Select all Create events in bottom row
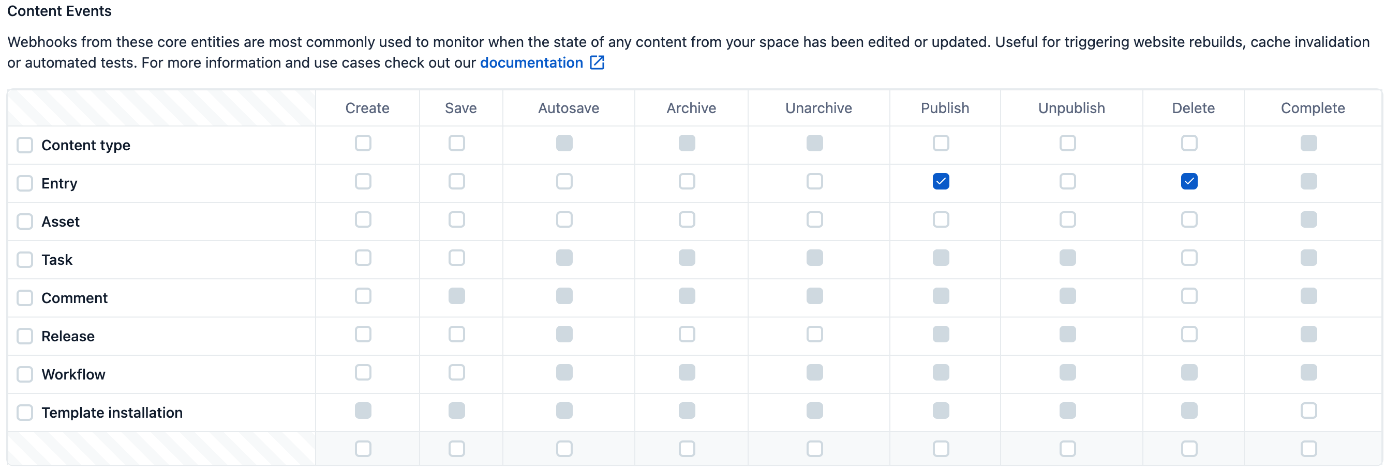Image resolution: width=1400 pixels, height=474 pixels. 363,449
